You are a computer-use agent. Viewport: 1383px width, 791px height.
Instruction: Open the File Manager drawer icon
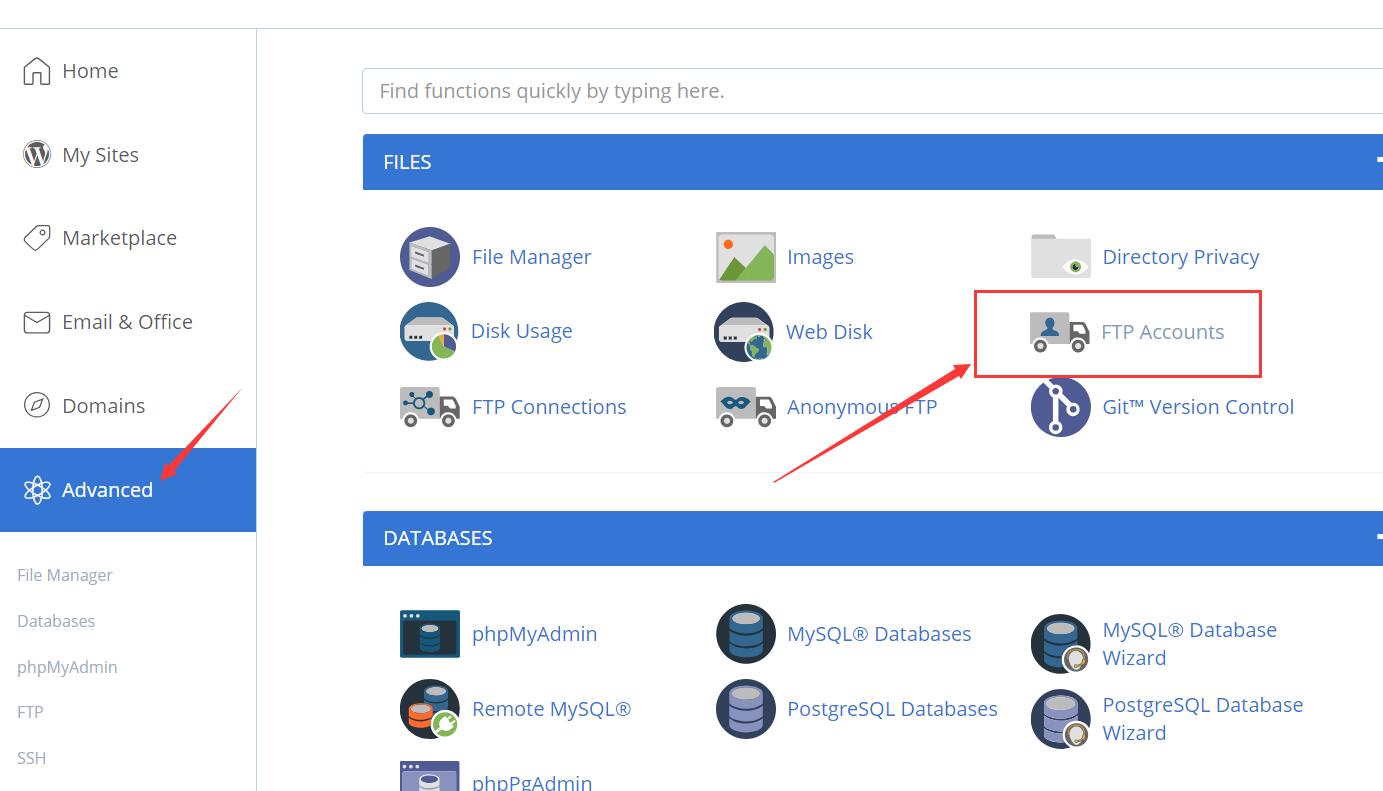[x=429, y=257]
